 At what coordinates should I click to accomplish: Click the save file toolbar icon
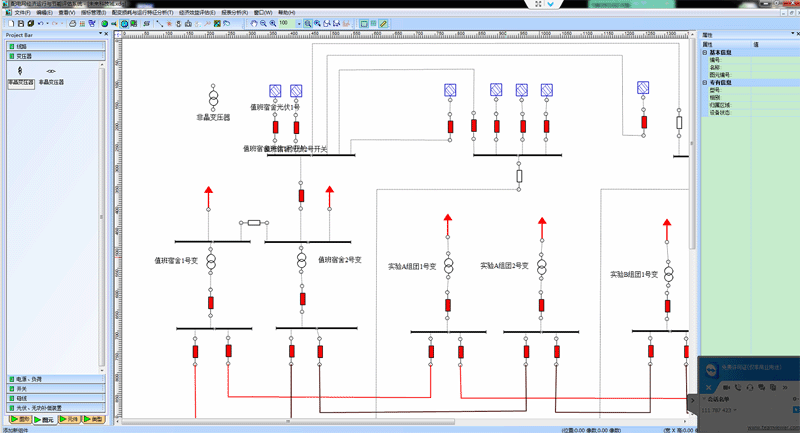click(x=20, y=23)
